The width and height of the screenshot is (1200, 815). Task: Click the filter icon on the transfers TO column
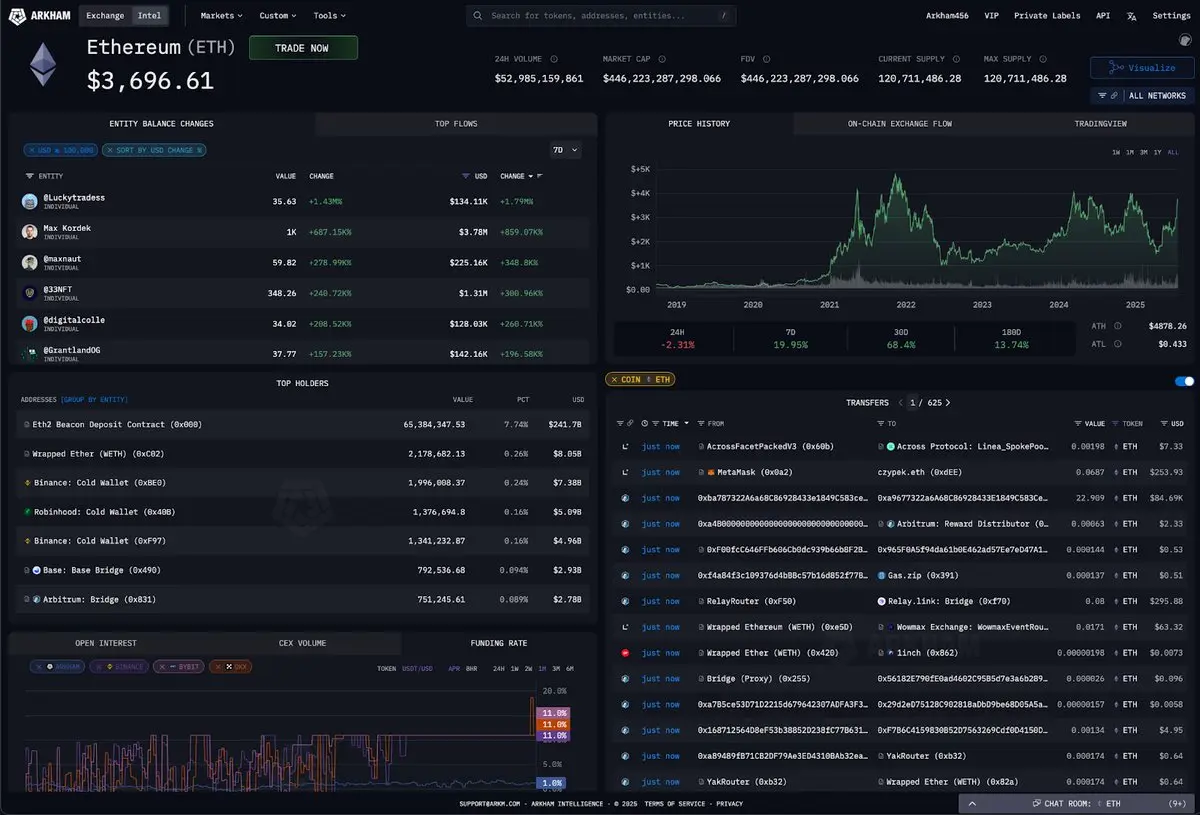(881, 424)
